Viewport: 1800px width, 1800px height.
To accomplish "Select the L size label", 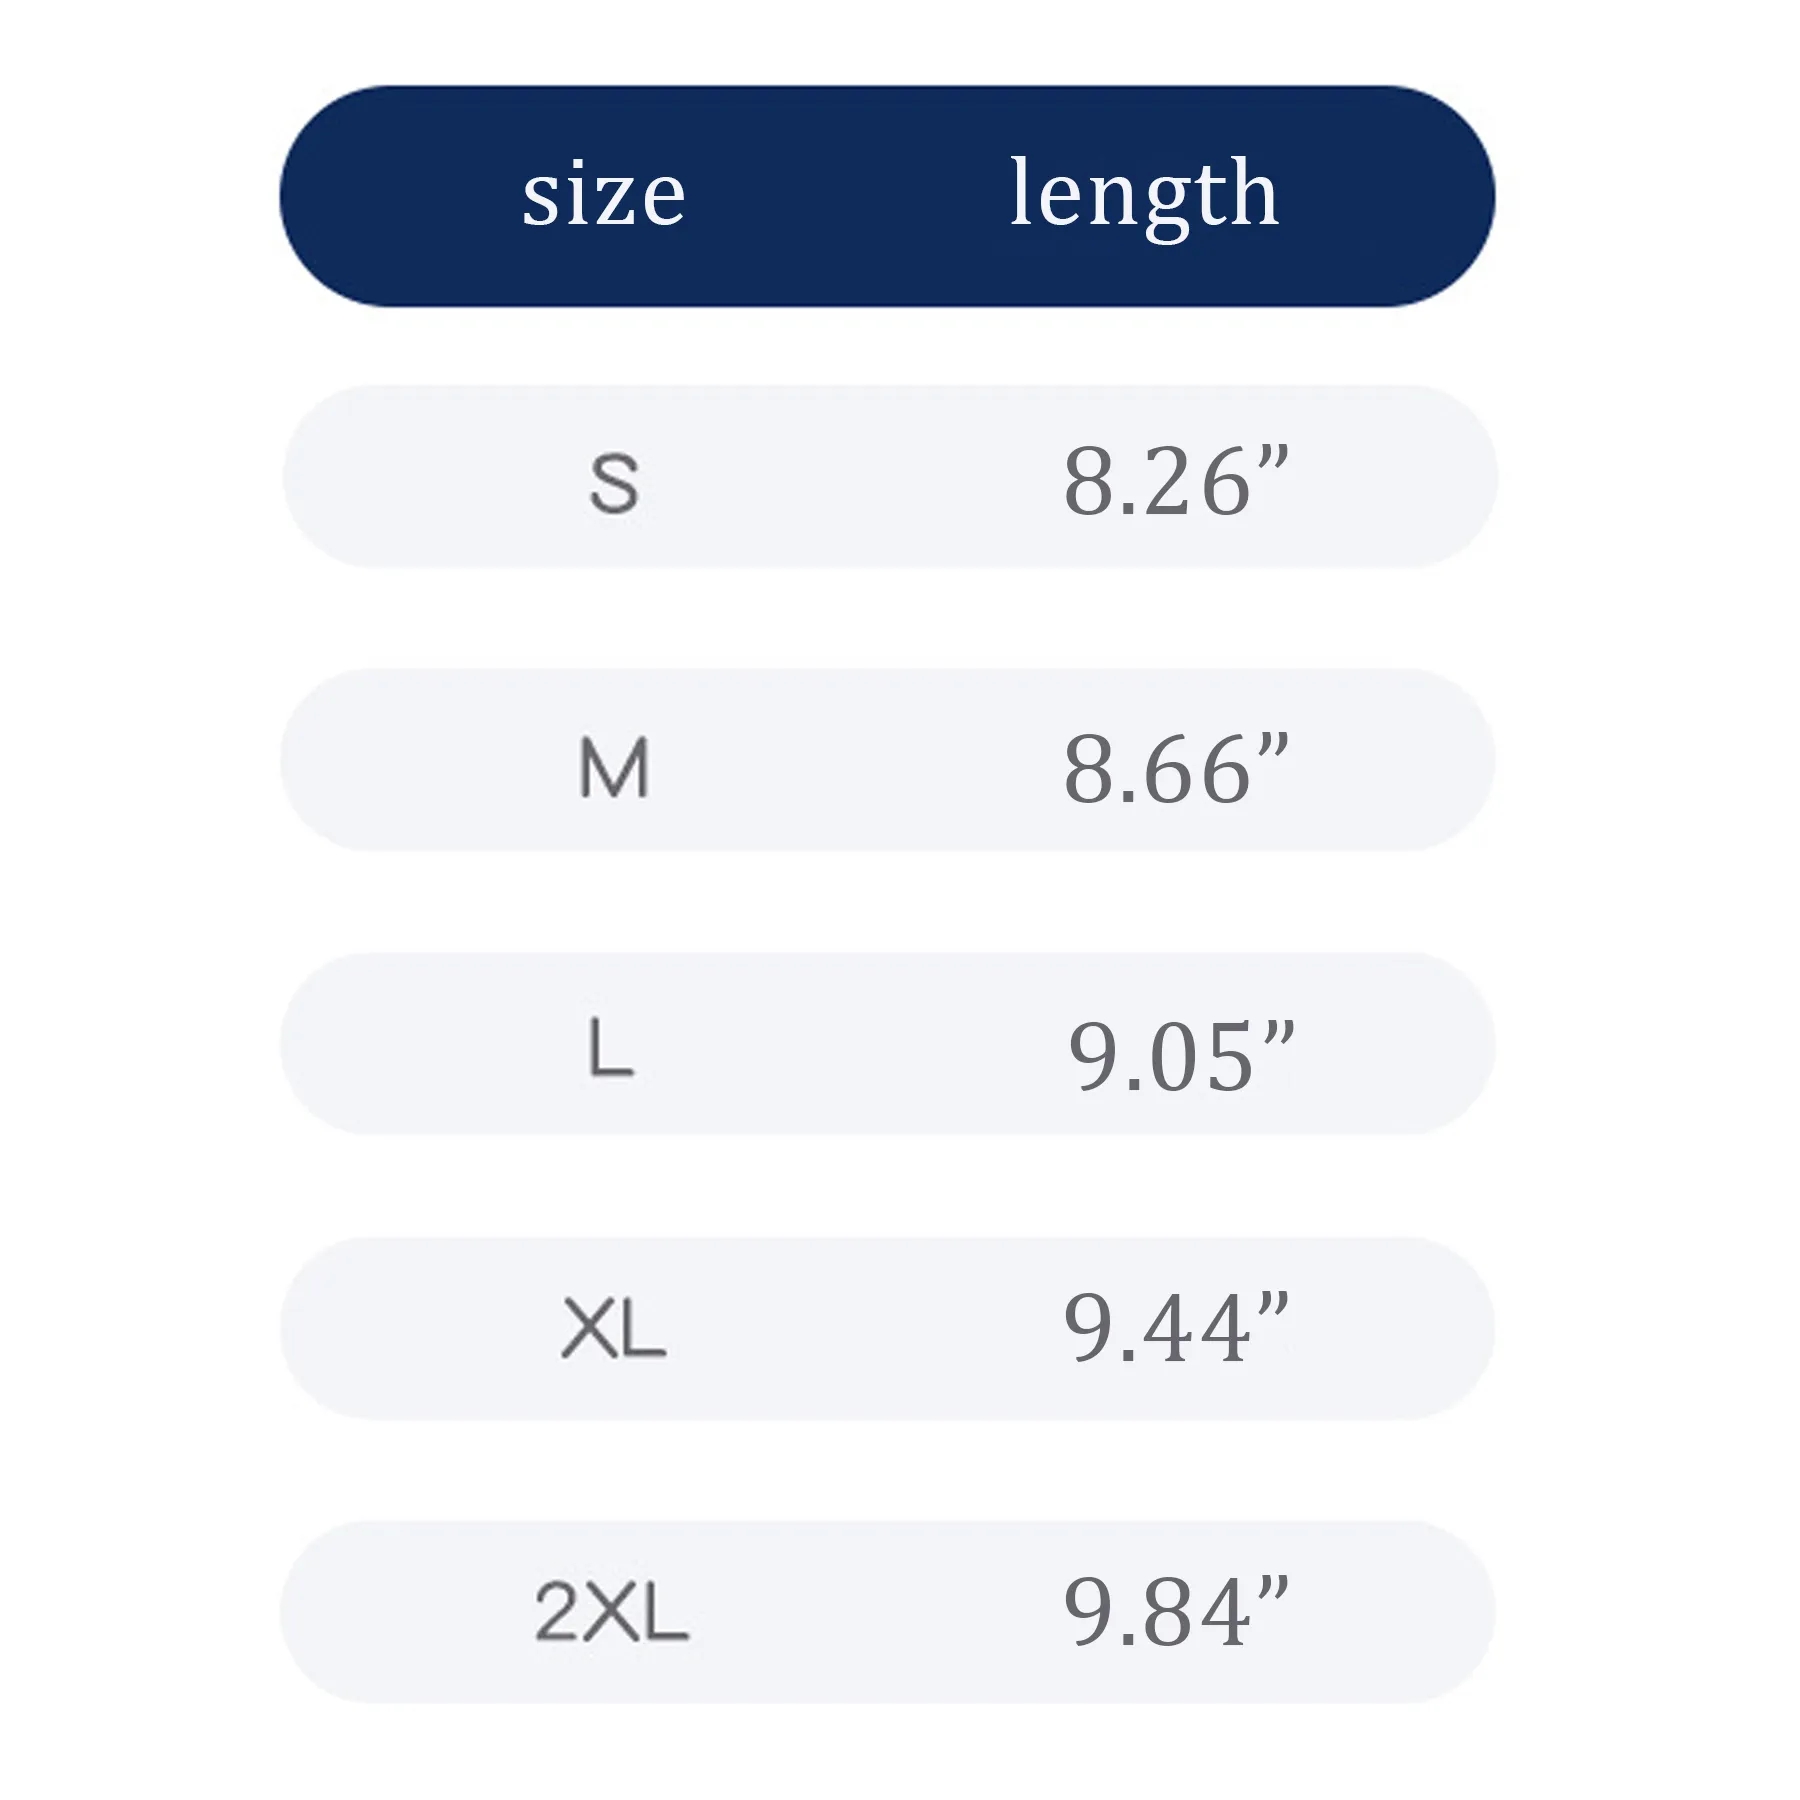I will coord(611,1049).
